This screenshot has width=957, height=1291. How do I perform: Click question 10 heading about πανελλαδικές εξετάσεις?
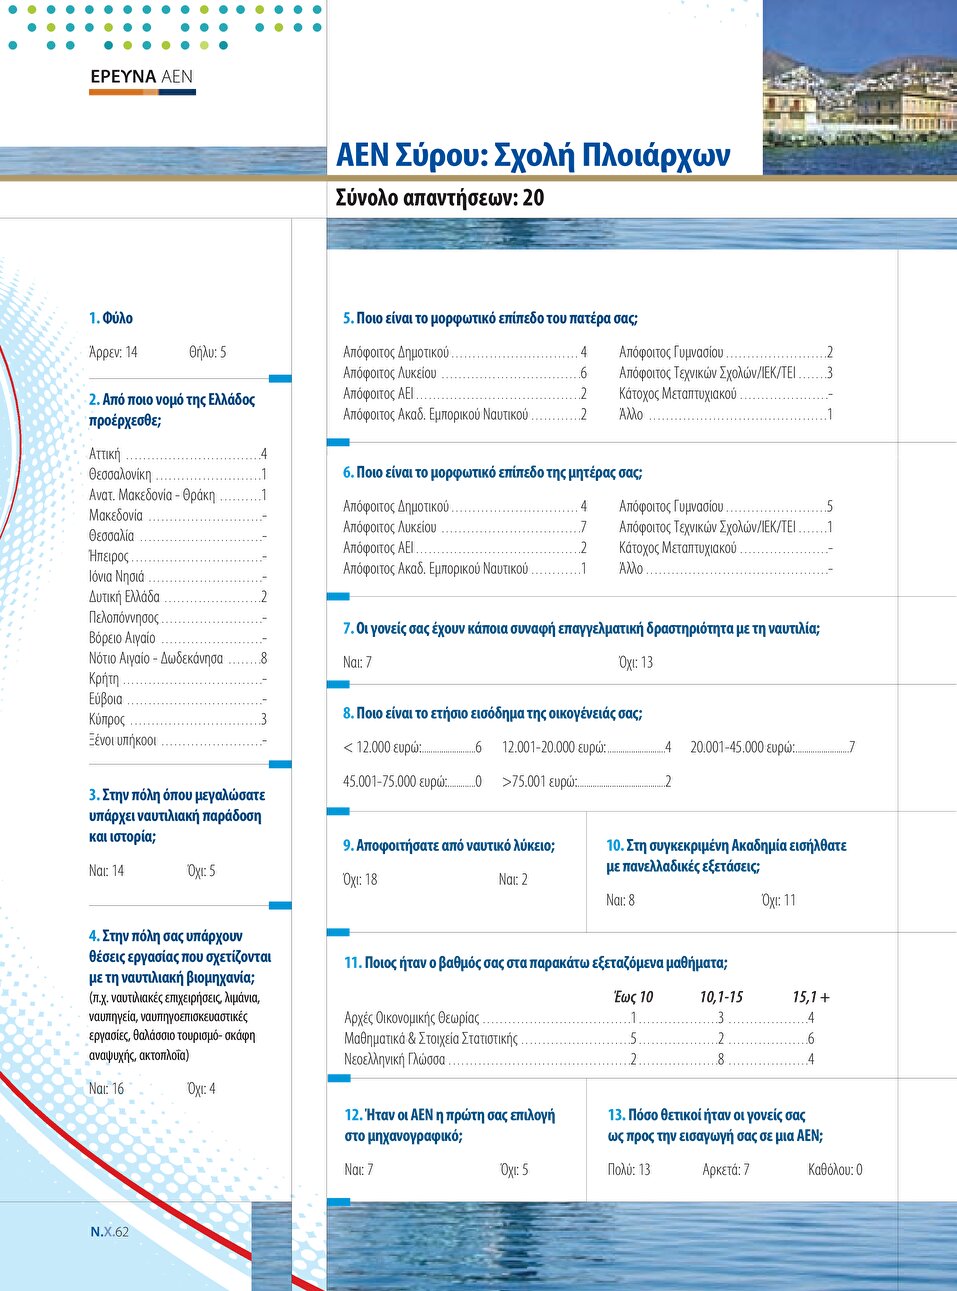point(726,856)
